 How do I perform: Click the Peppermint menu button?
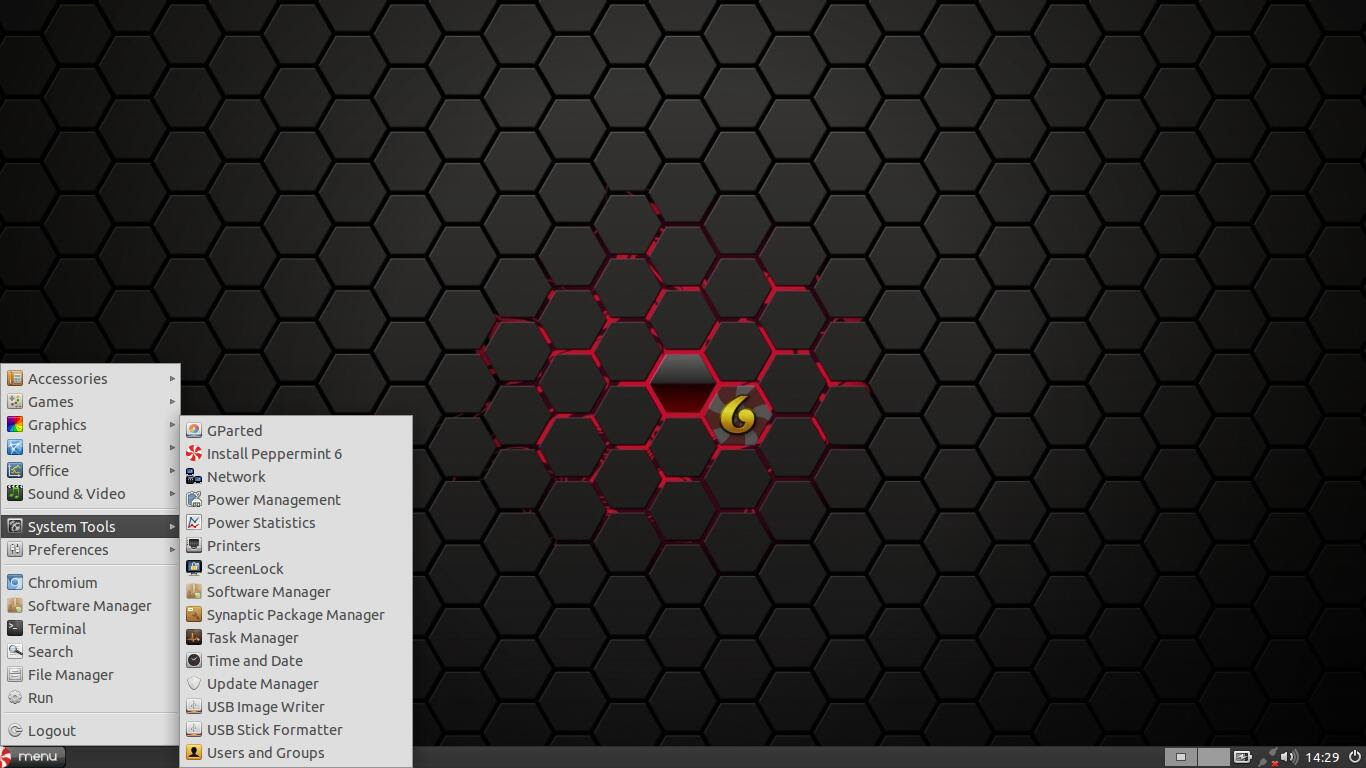click(x=33, y=757)
